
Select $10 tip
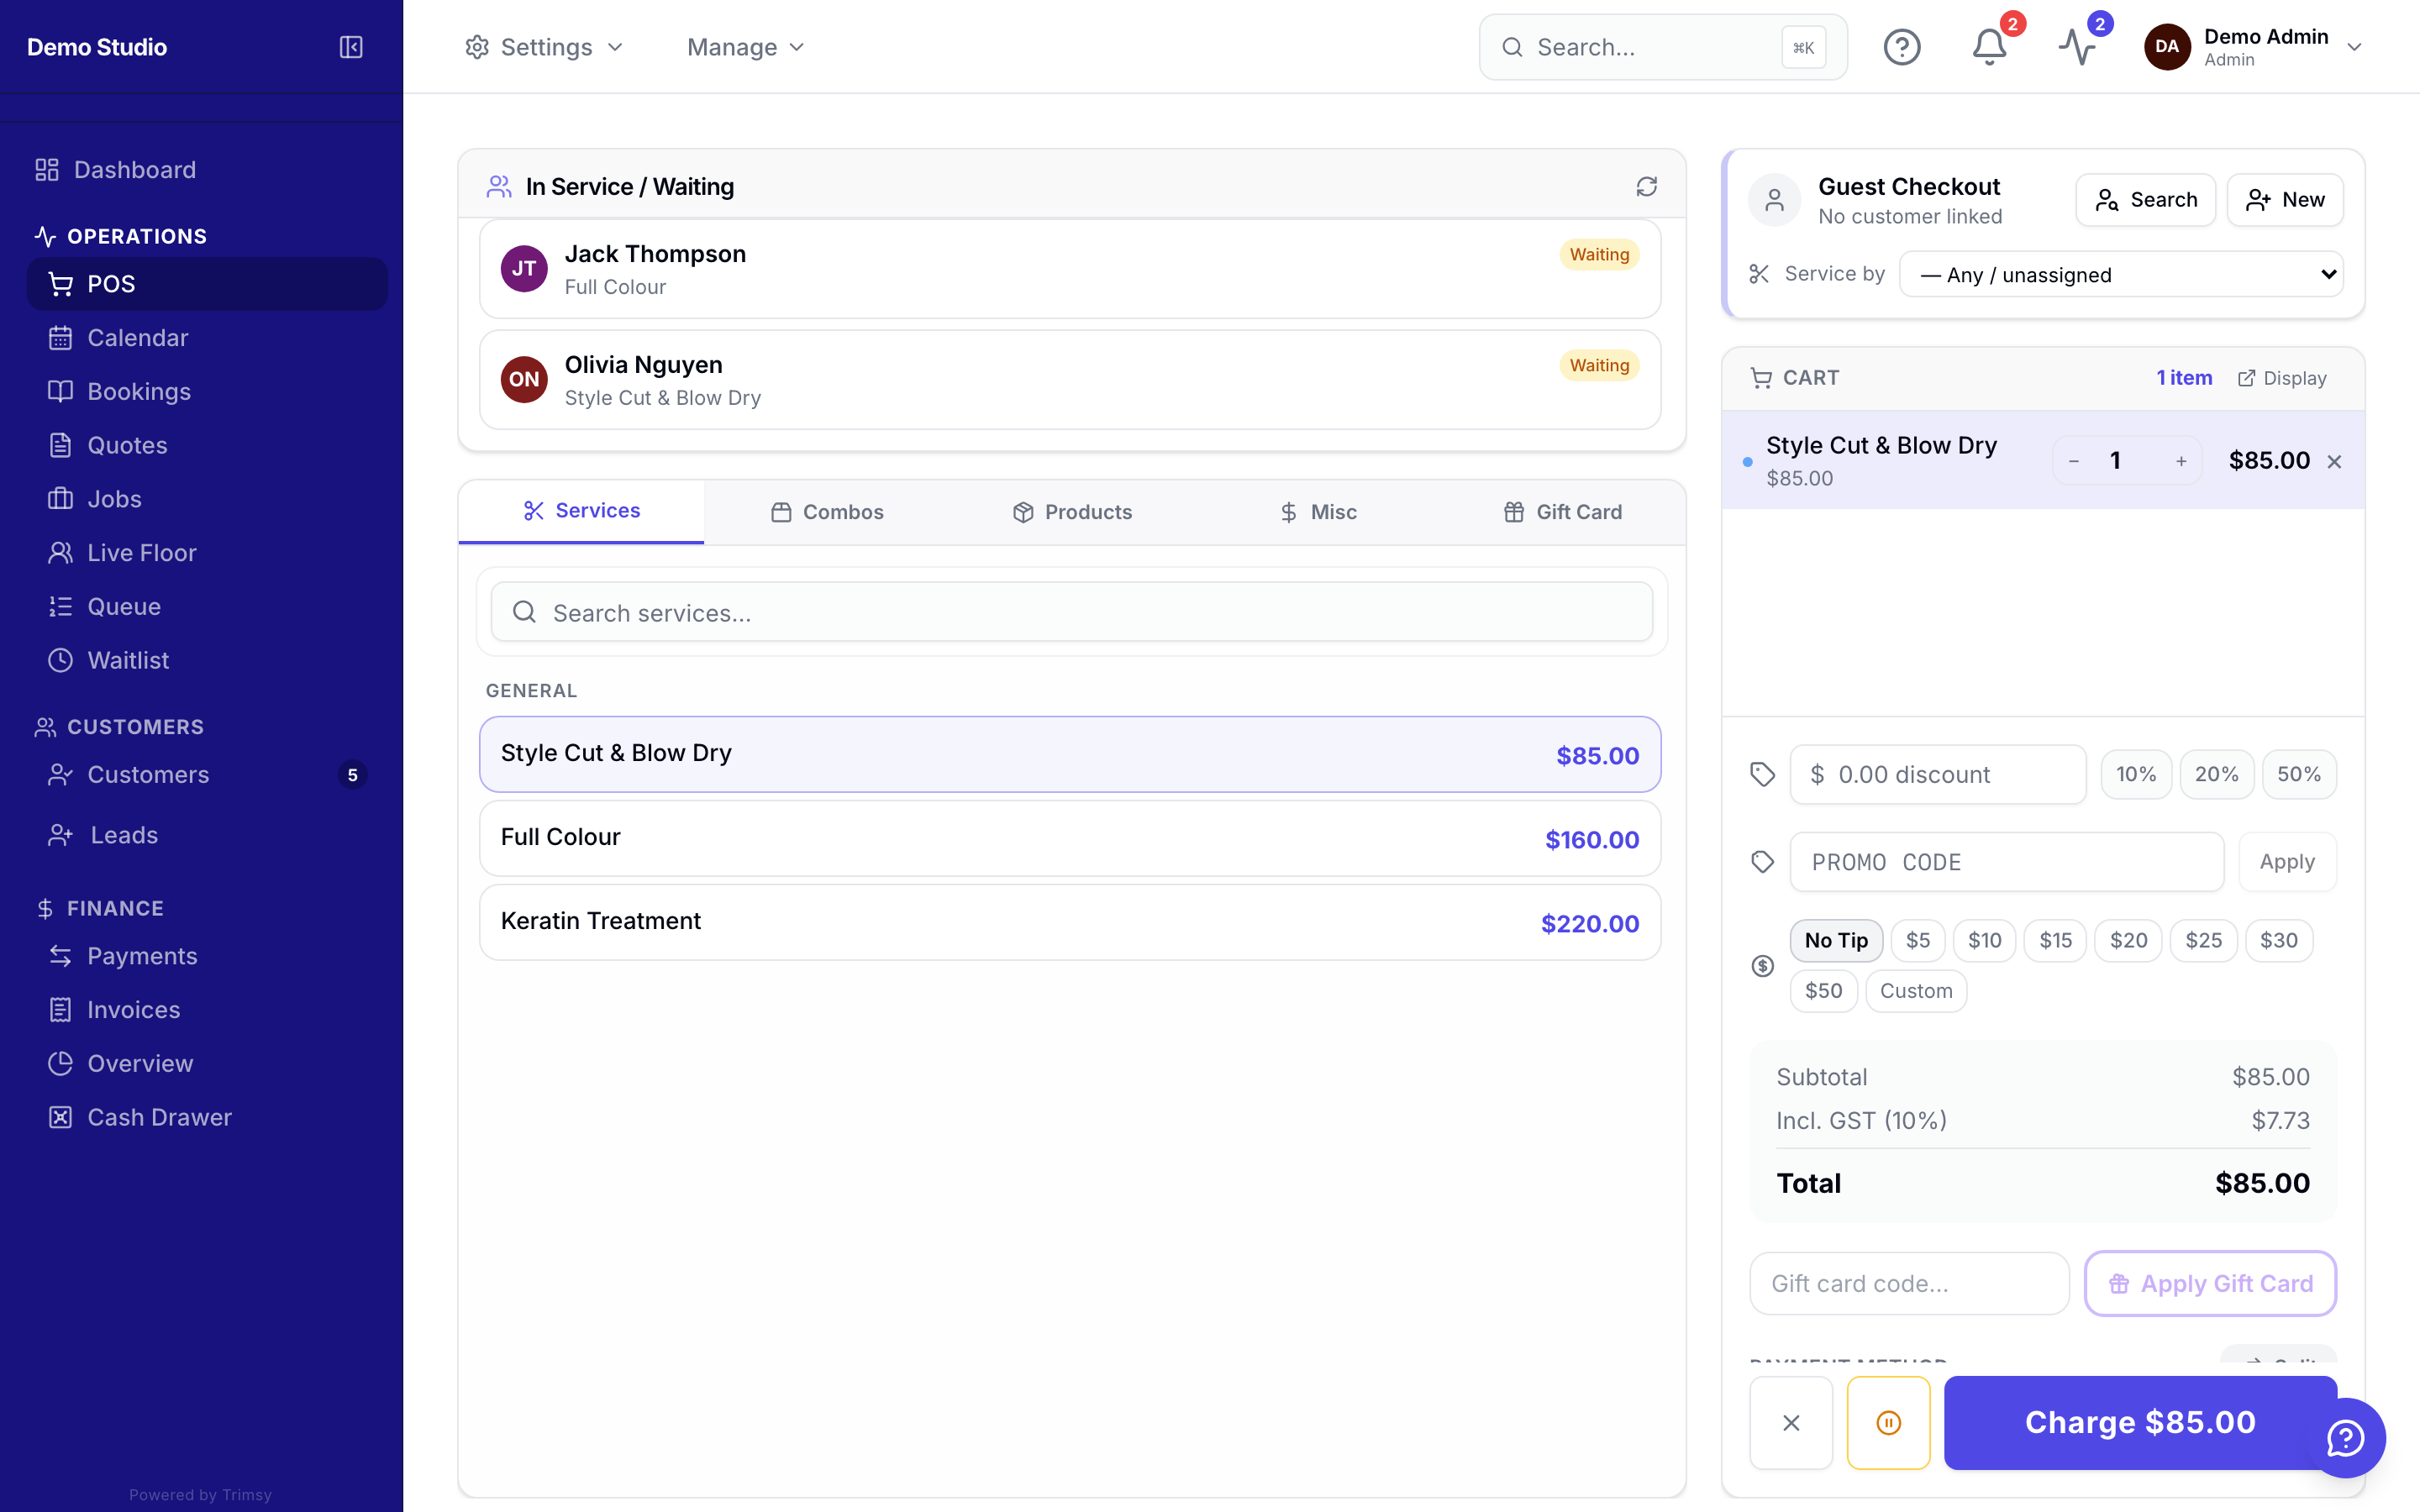pyautogui.click(x=1984, y=940)
